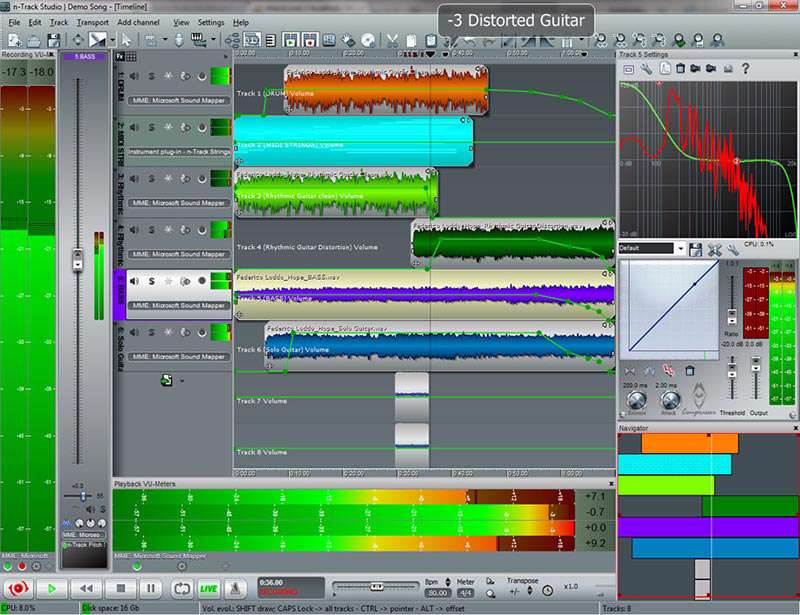Arm record on the Solo Guitar track
800x615 pixels.
(202, 334)
